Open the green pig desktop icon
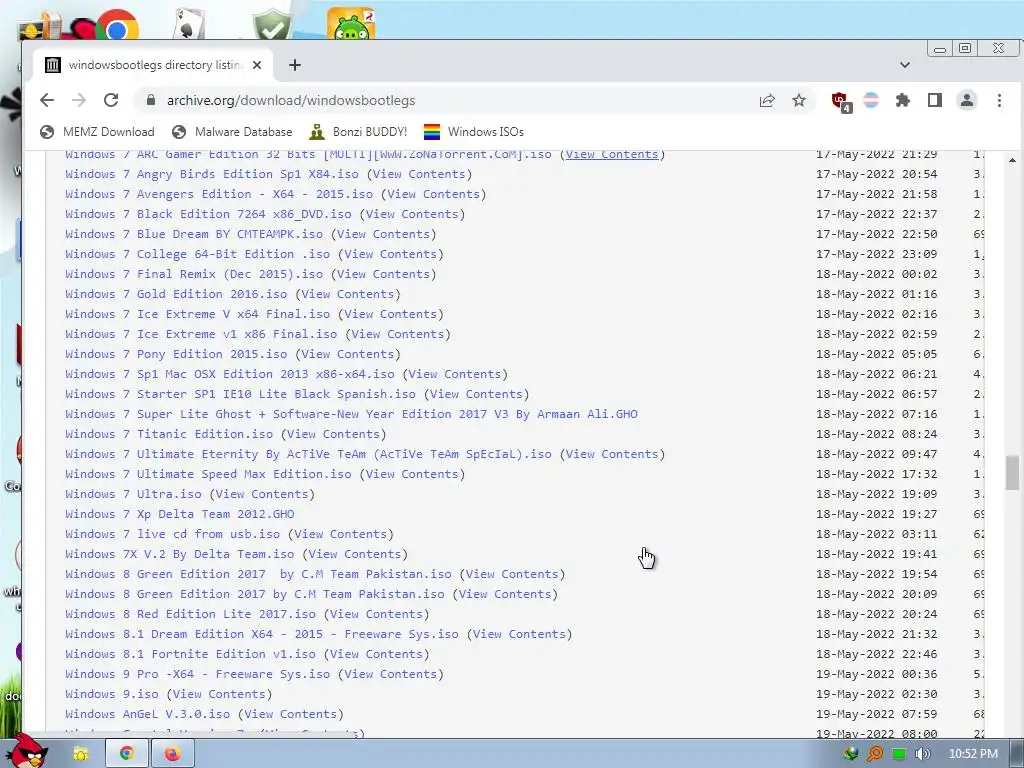 pos(351,24)
